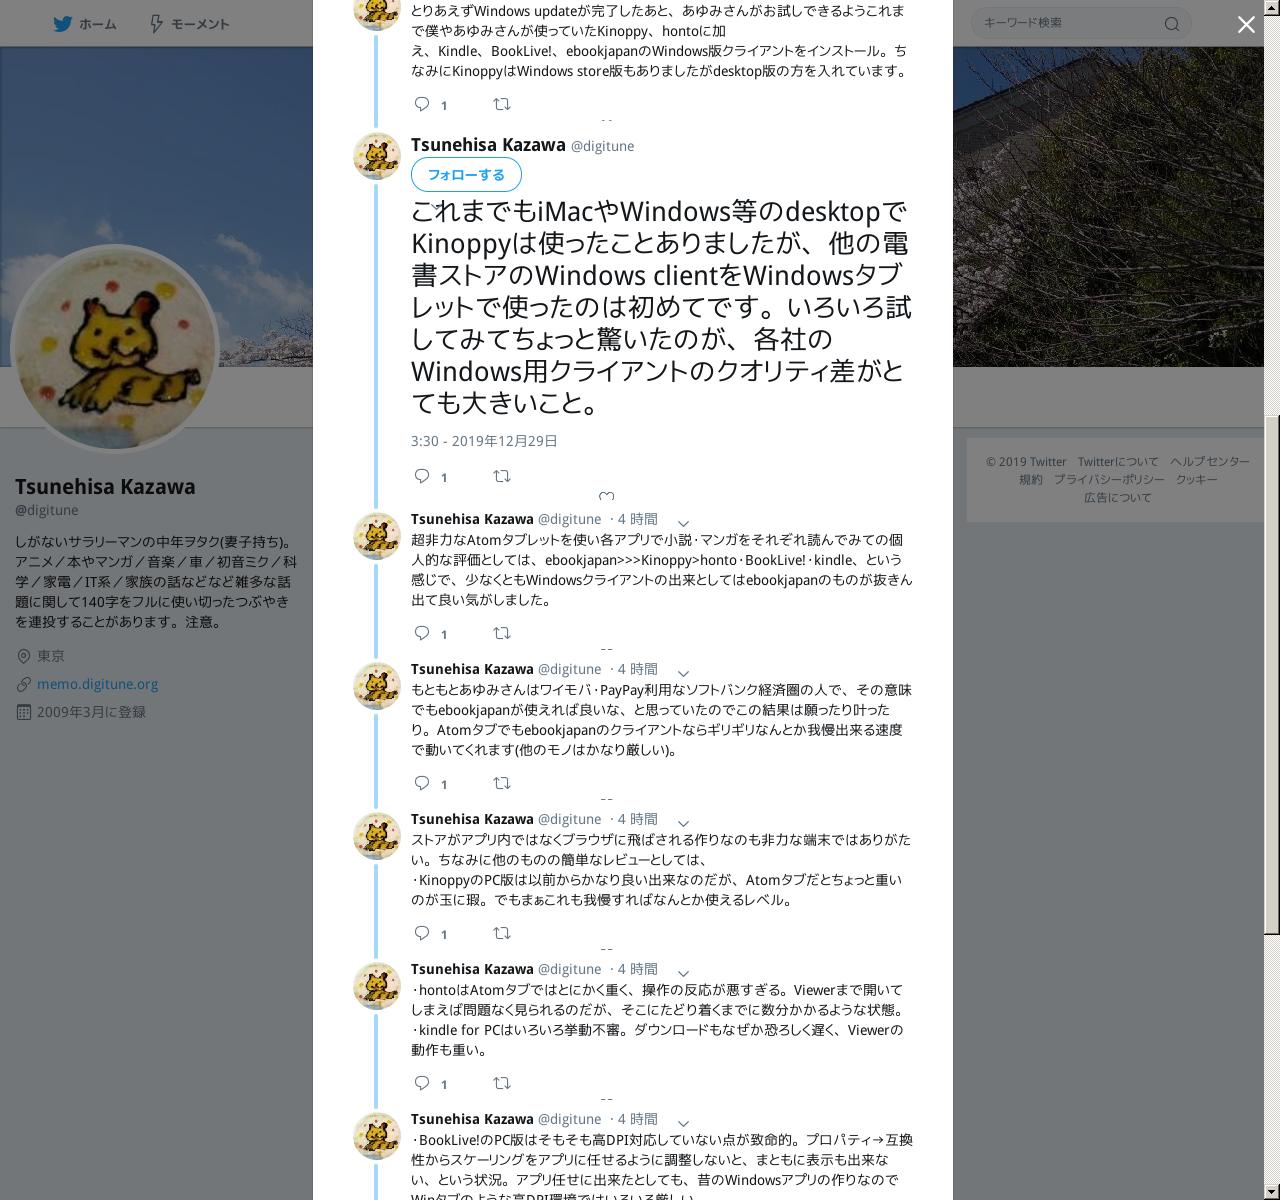Click the Twitter bird home icon
This screenshot has height=1200, width=1280.
pyautogui.click(x=62, y=23)
